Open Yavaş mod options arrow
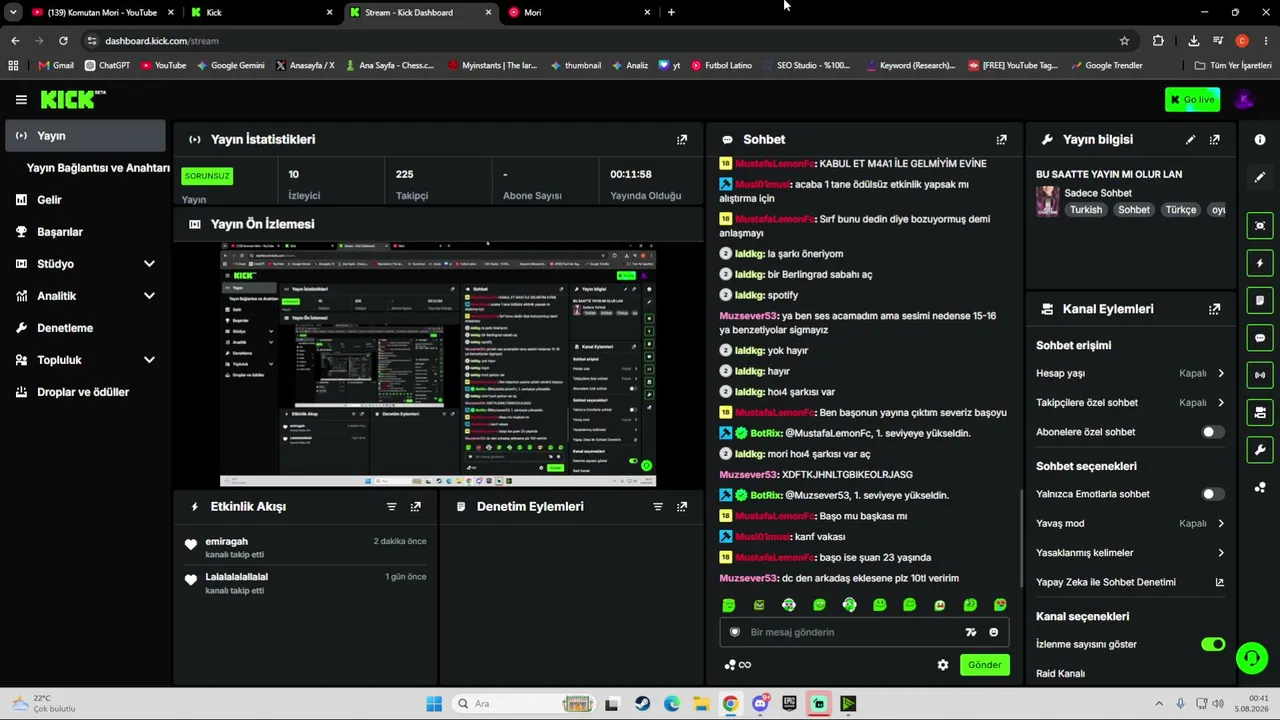 1221,523
